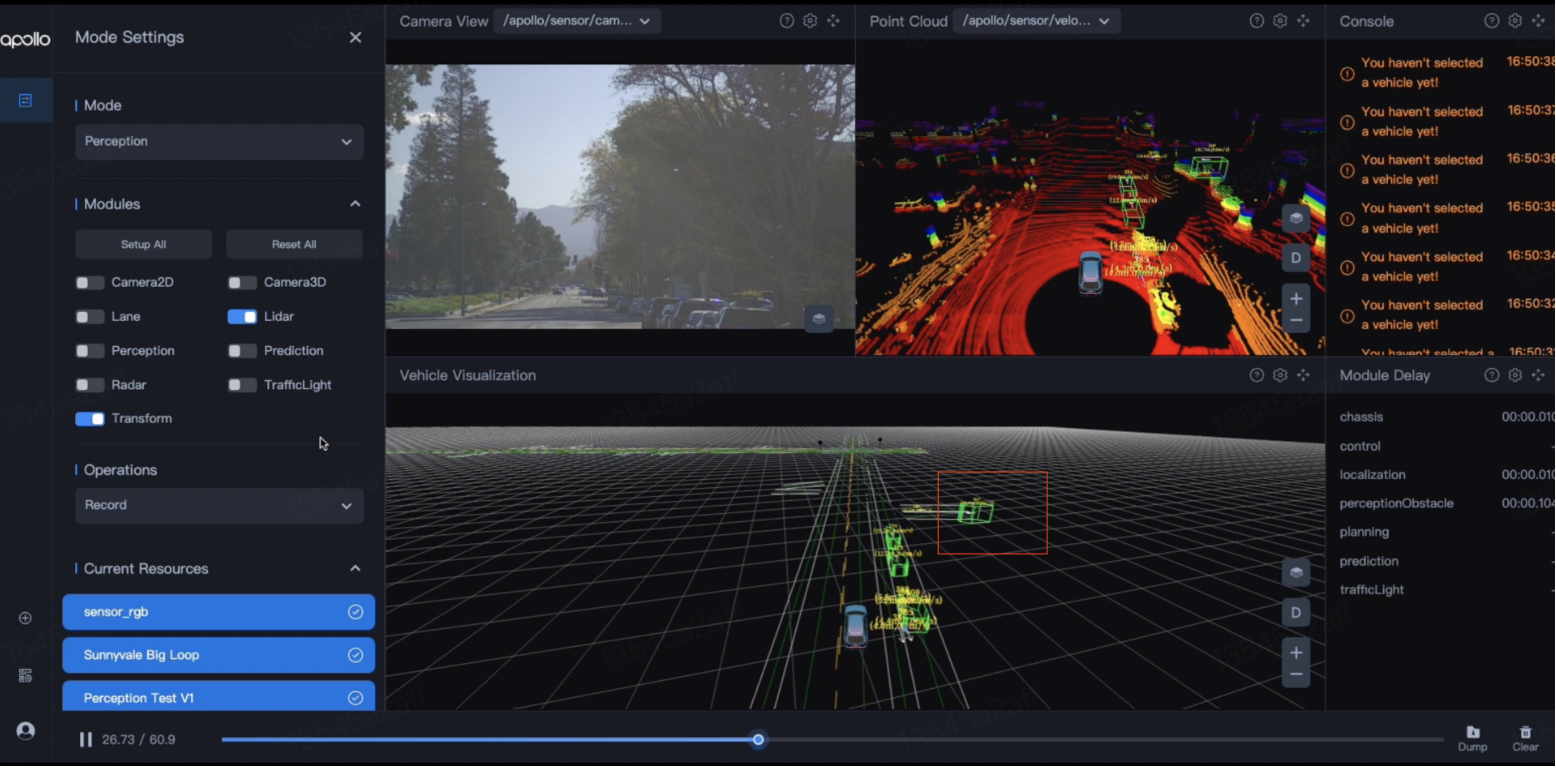The height and width of the screenshot is (768, 1556).
Task: Select Sunnyvale Big Loop resource
Action: (218, 656)
